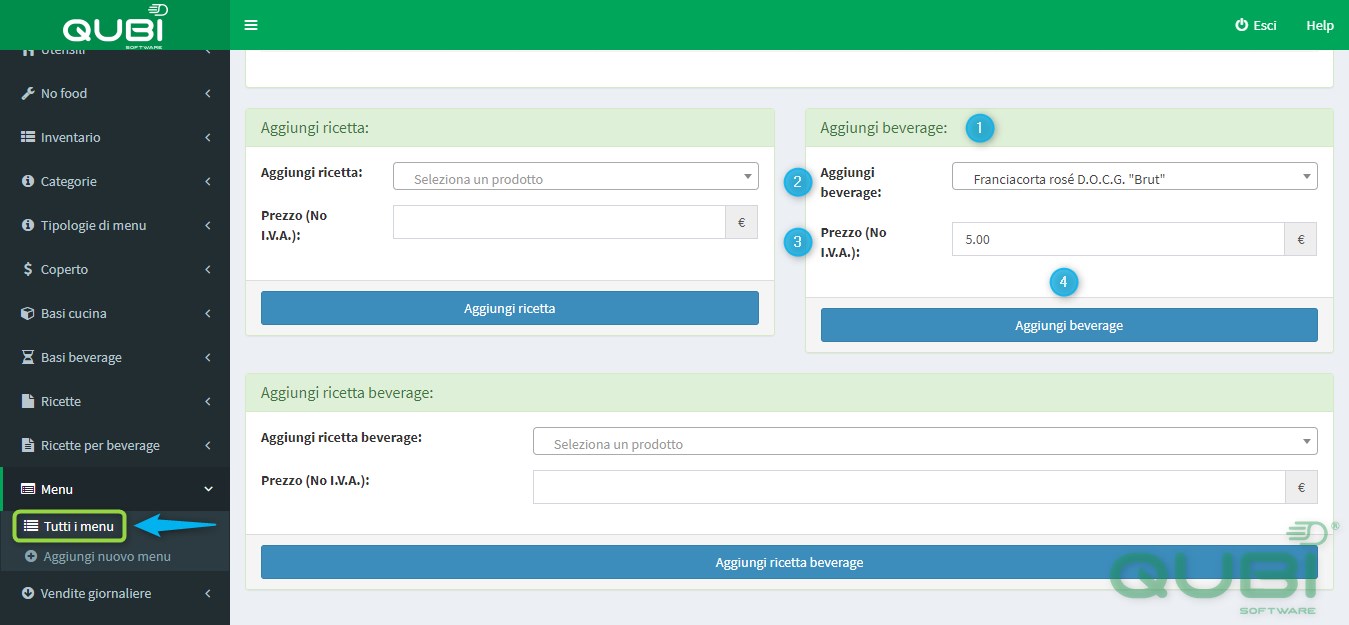Expand the Basi cucina chevron
Image resolution: width=1349 pixels, height=625 pixels.
click(x=208, y=313)
